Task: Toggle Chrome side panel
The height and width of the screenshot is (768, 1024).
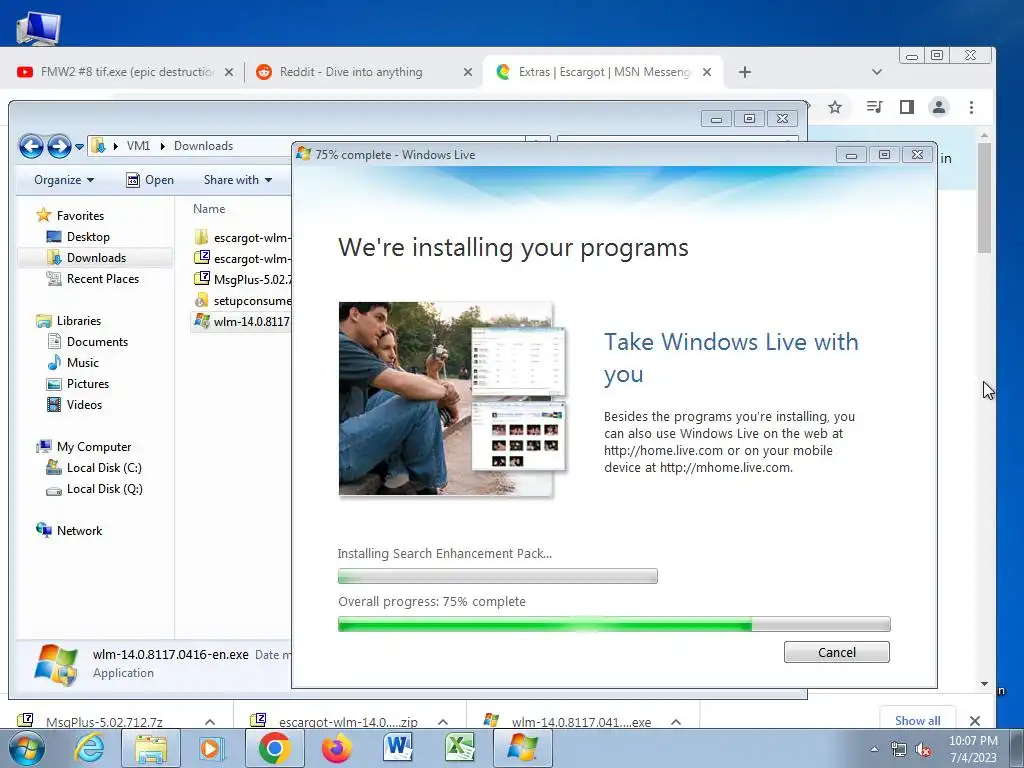Action: click(x=906, y=107)
